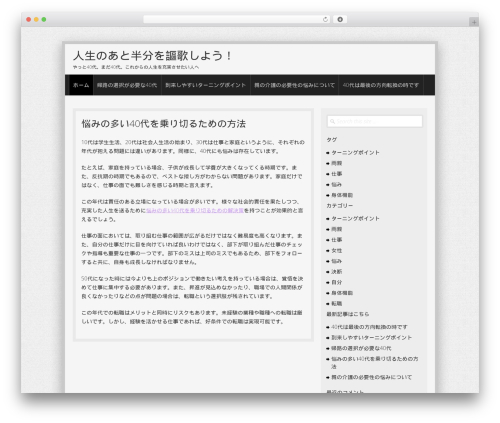Select 自分 category
The height and width of the screenshot is (423, 500).
pyautogui.click(x=337, y=282)
